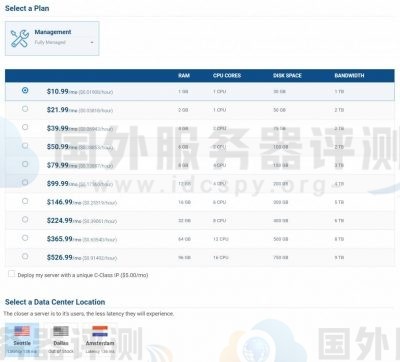Click the RAM column header
The height and width of the screenshot is (362, 400).
184,76
